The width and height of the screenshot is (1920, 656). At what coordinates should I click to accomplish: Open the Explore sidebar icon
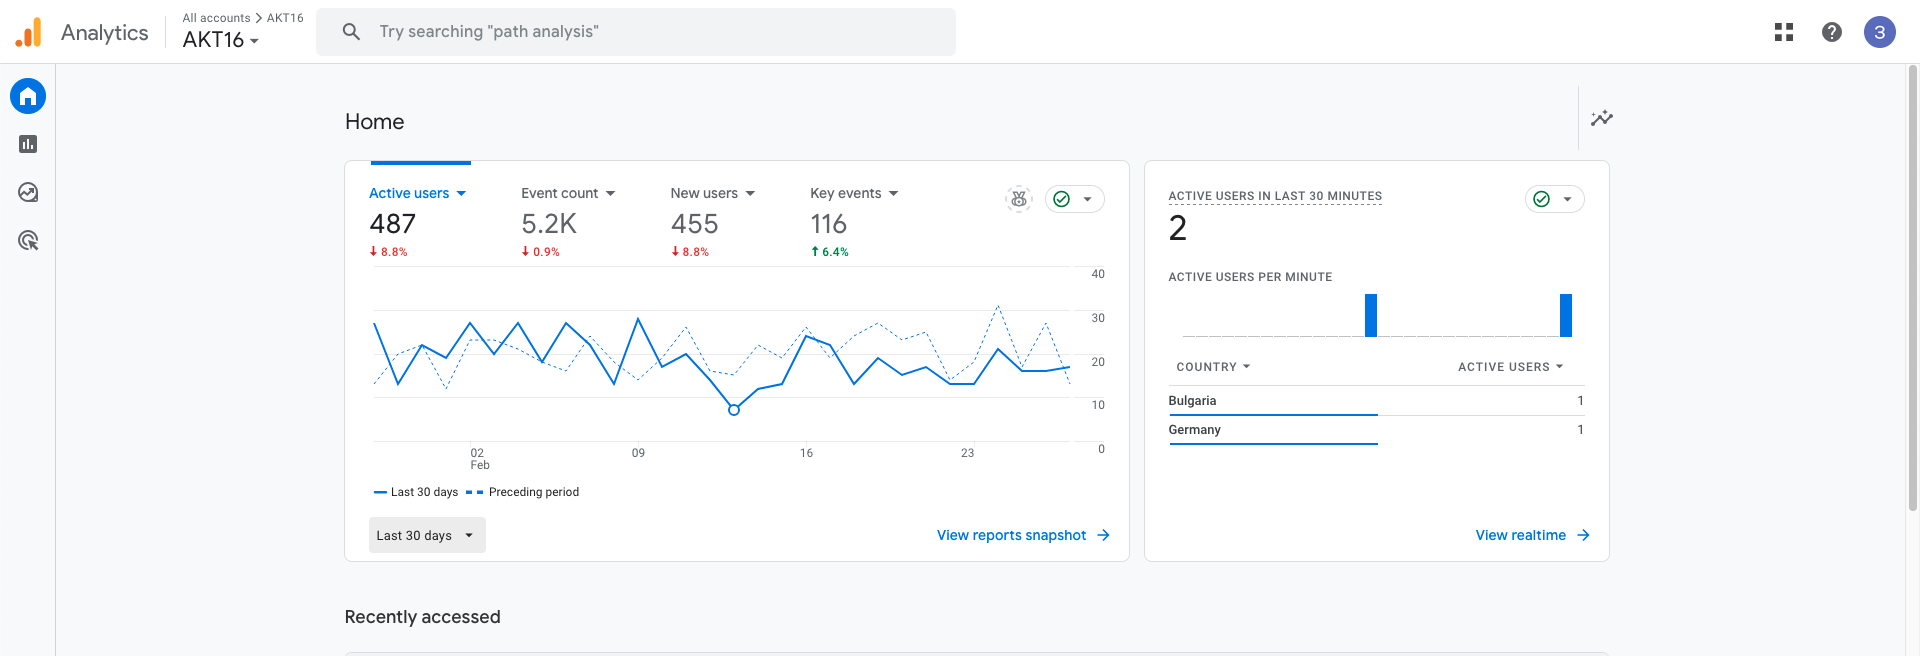[x=28, y=192]
